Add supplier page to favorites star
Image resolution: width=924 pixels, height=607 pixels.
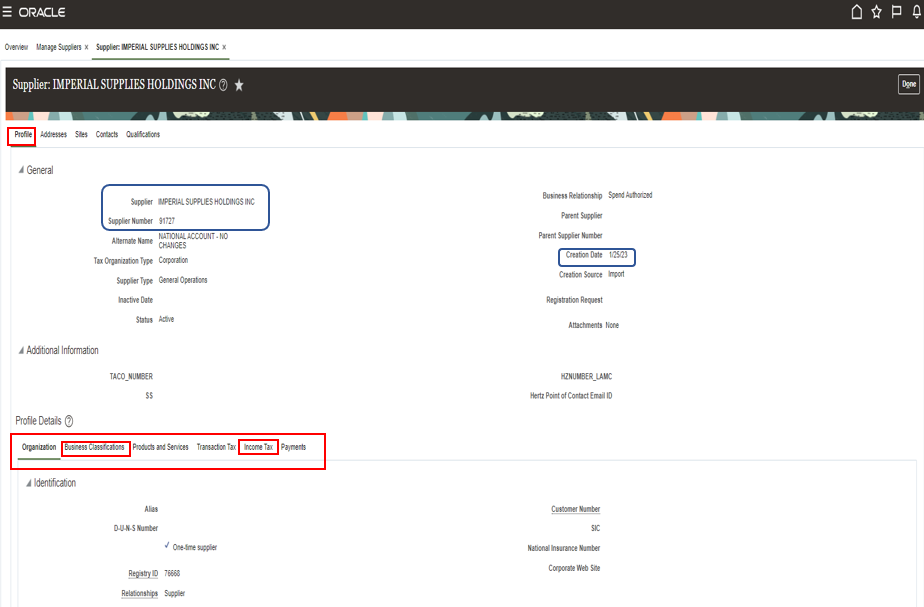click(239, 85)
